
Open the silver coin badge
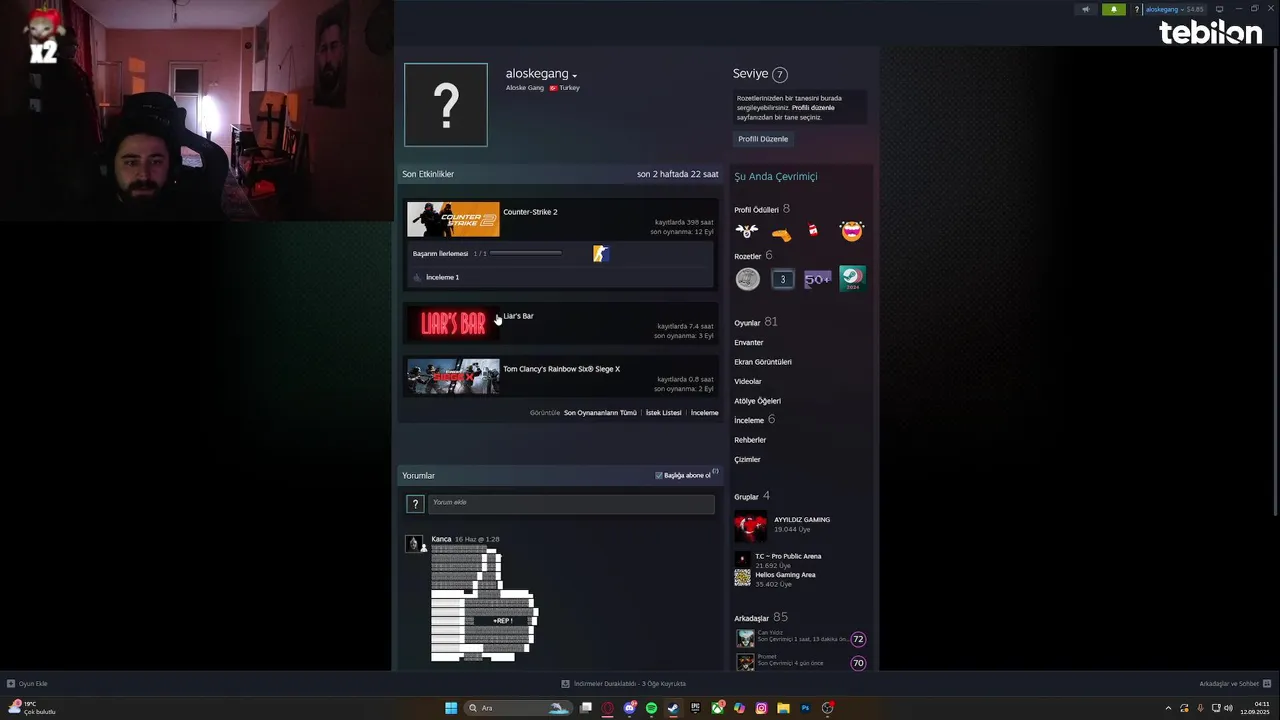748,280
